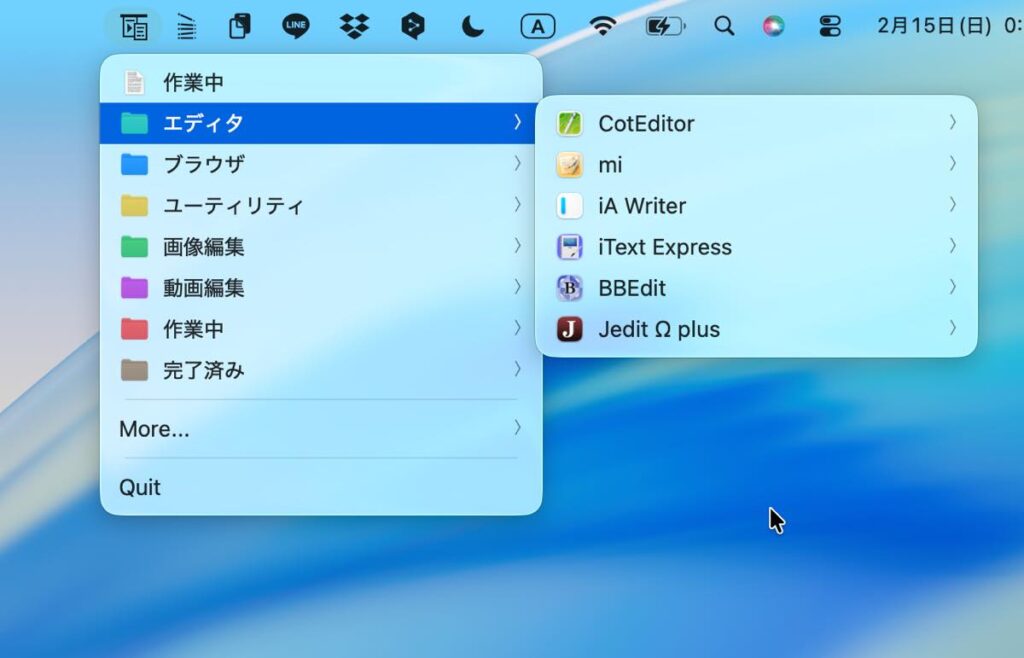Click the mi editor app icon

coord(569,165)
